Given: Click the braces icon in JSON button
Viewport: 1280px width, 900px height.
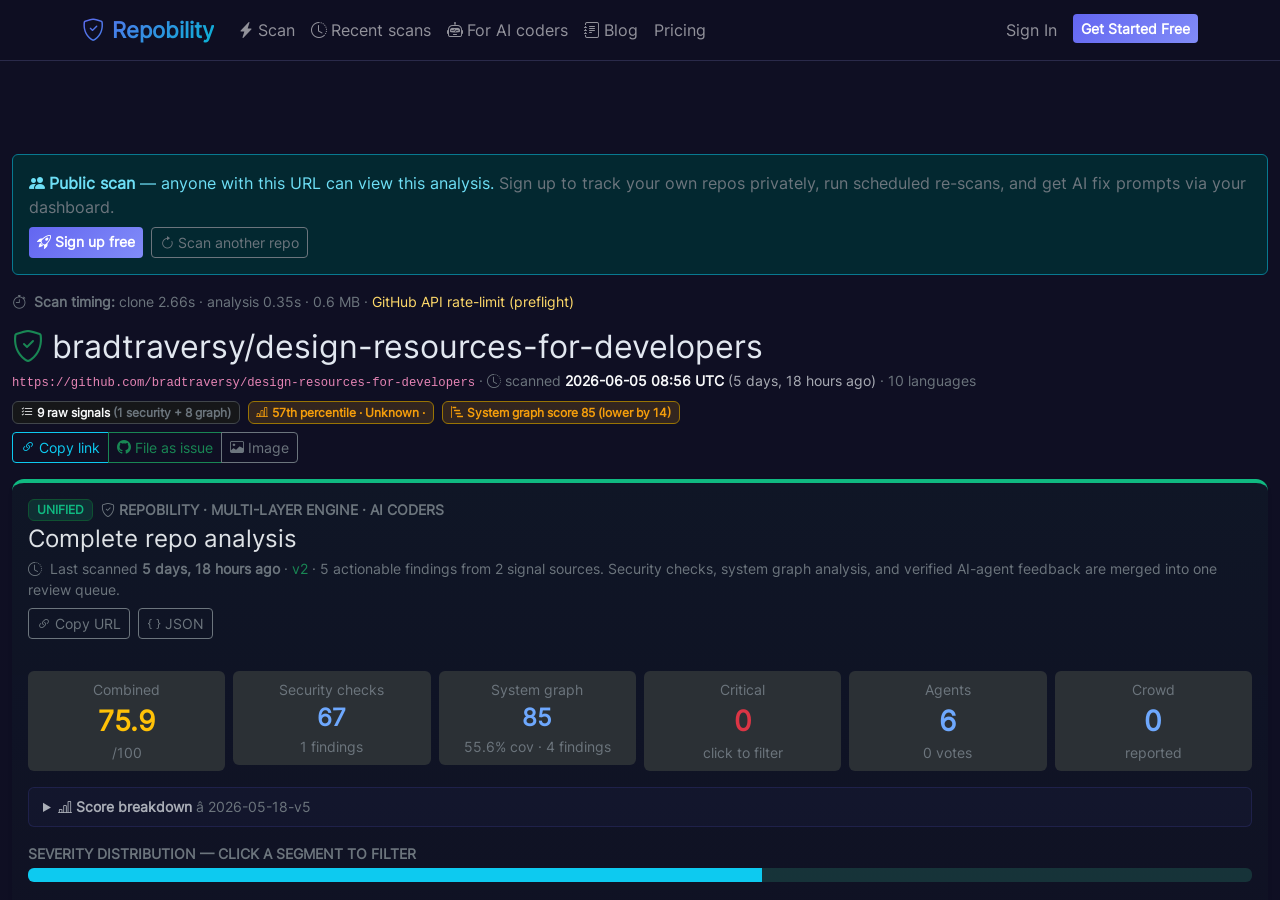Looking at the screenshot, I should (154, 623).
